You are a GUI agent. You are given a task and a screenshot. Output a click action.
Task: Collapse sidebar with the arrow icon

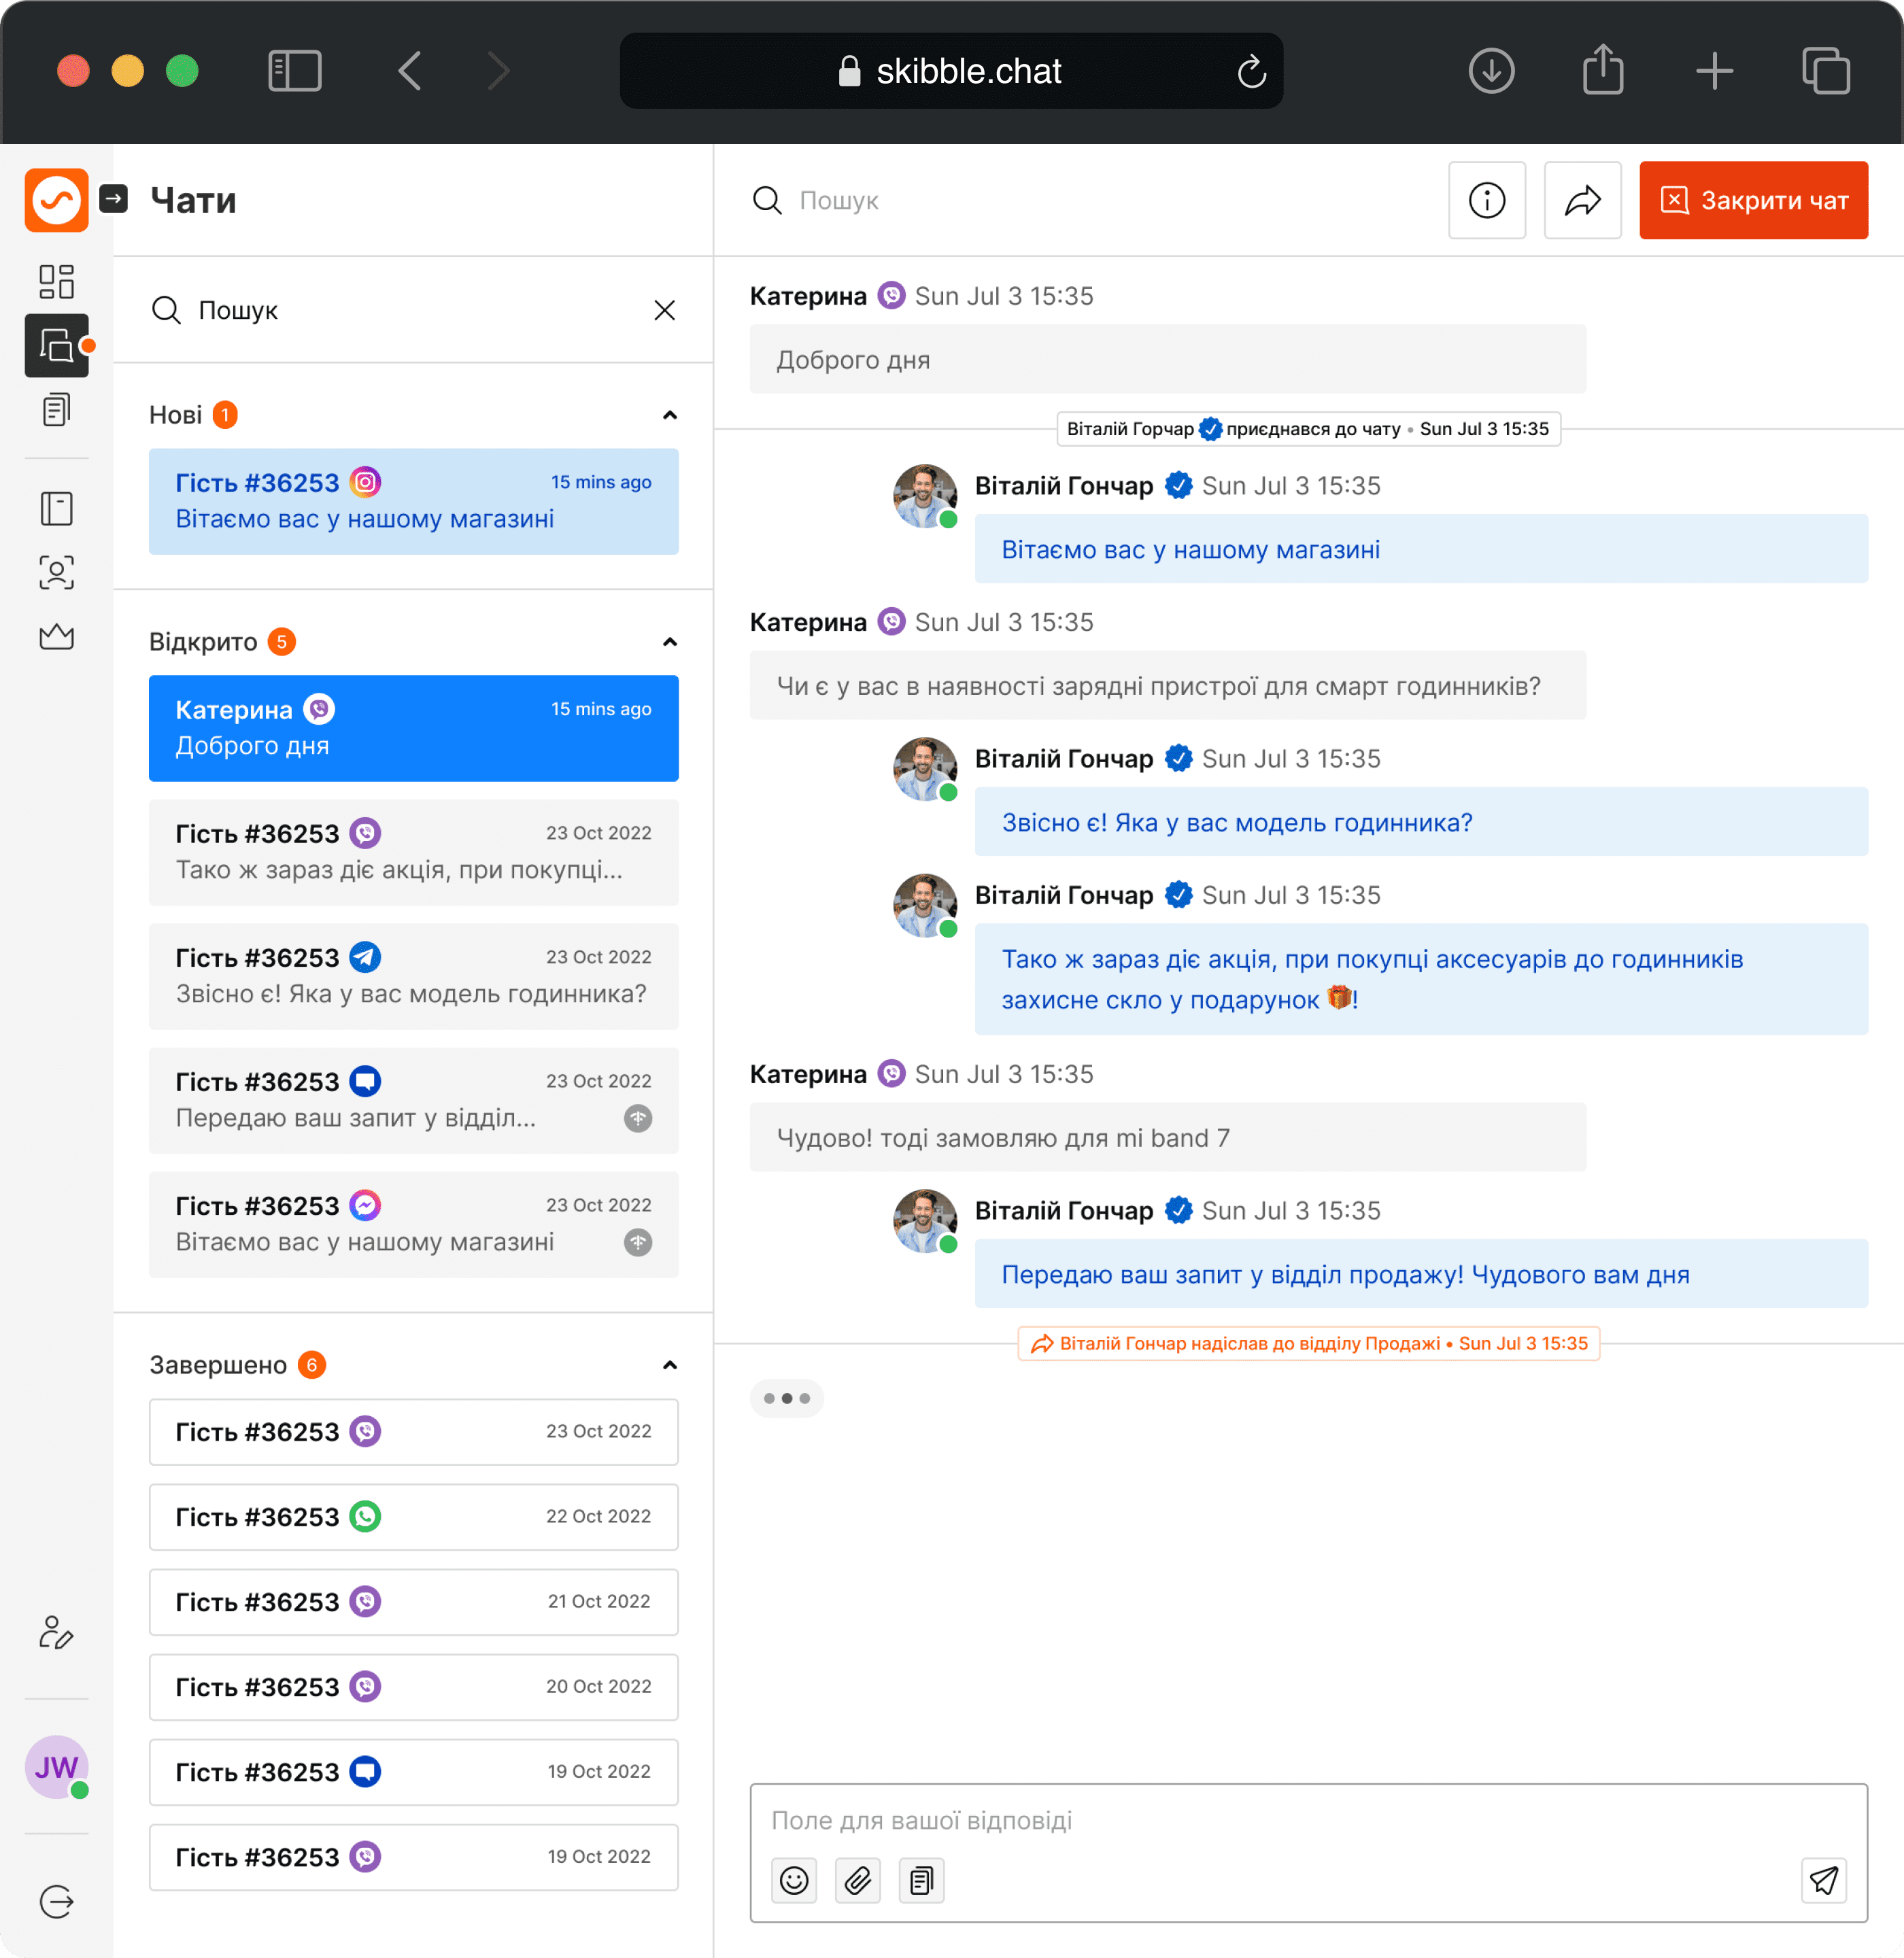coord(114,199)
